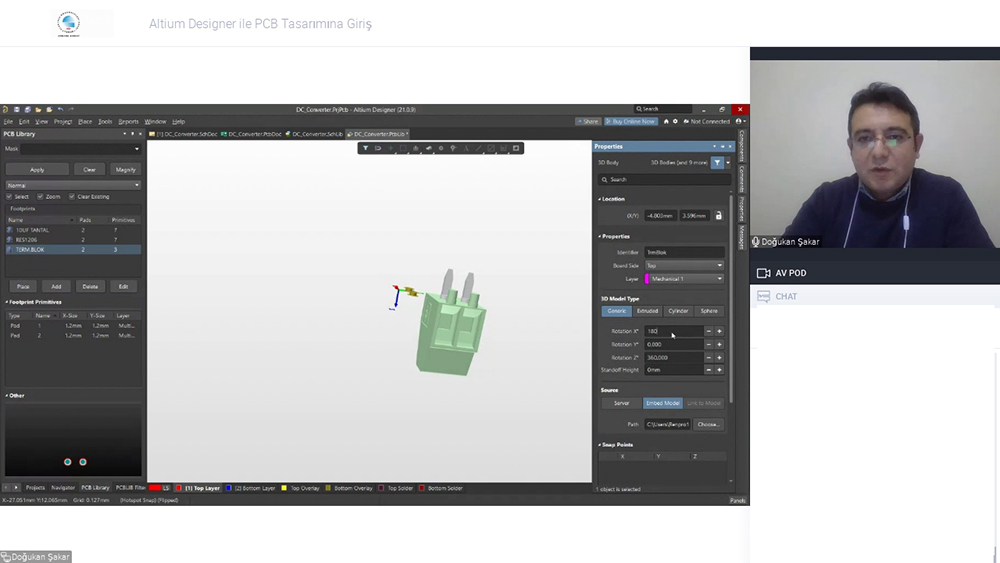Click the Place footprint button
The image size is (1000, 563).
pyautogui.click(x=23, y=286)
